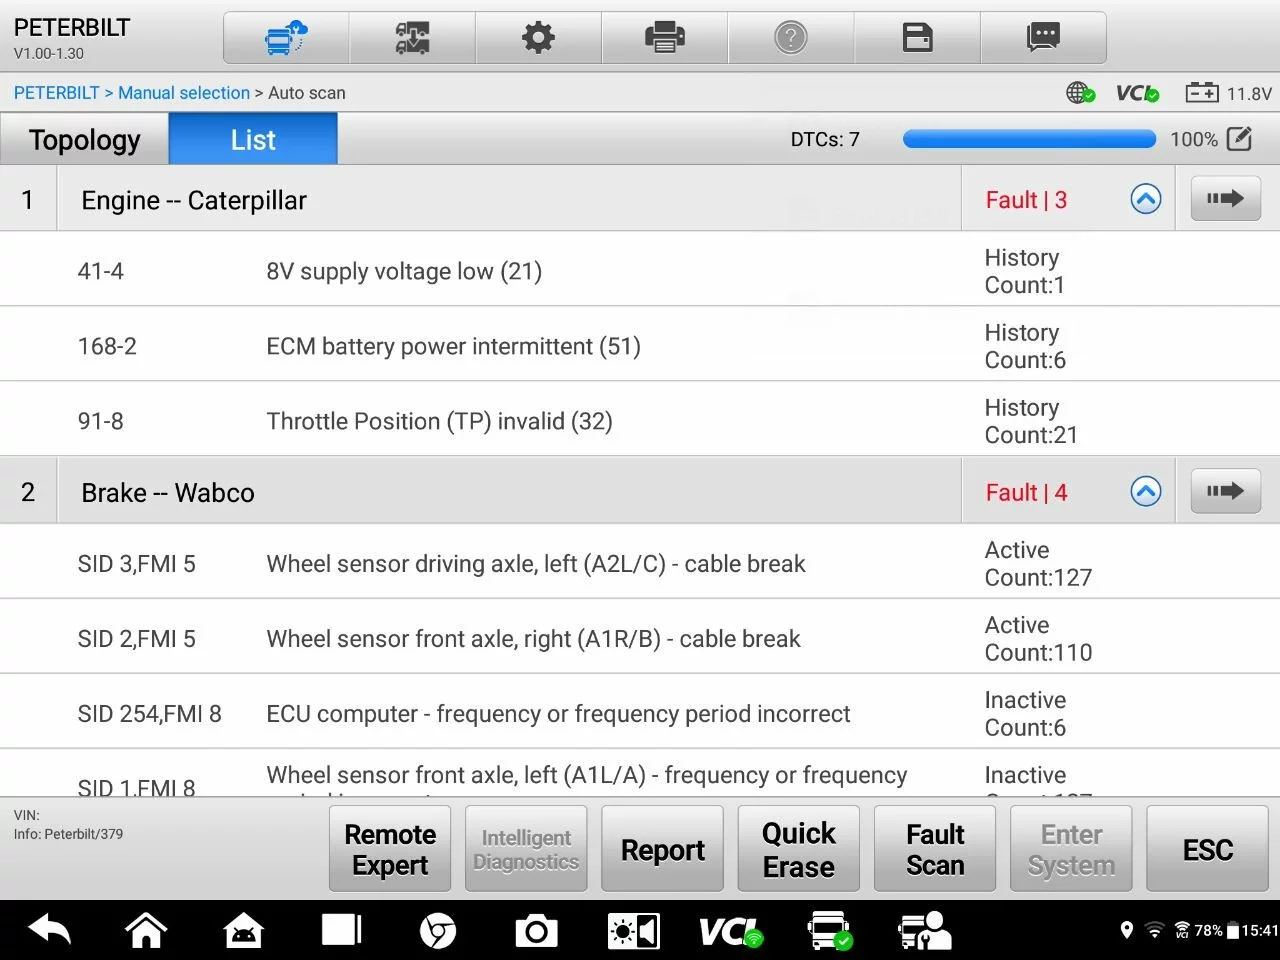1280x960 pixels.
Task: Select the List tab
Action: coord(253,139)
